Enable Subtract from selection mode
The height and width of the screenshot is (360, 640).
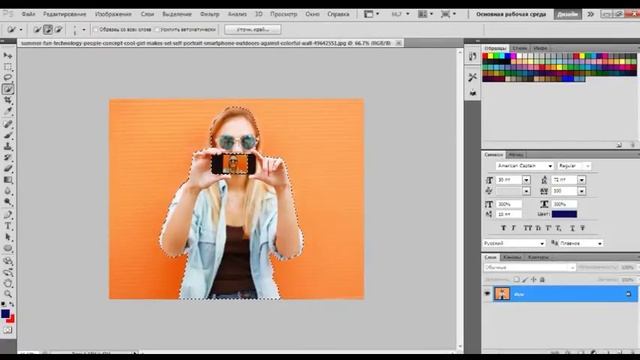58,29
